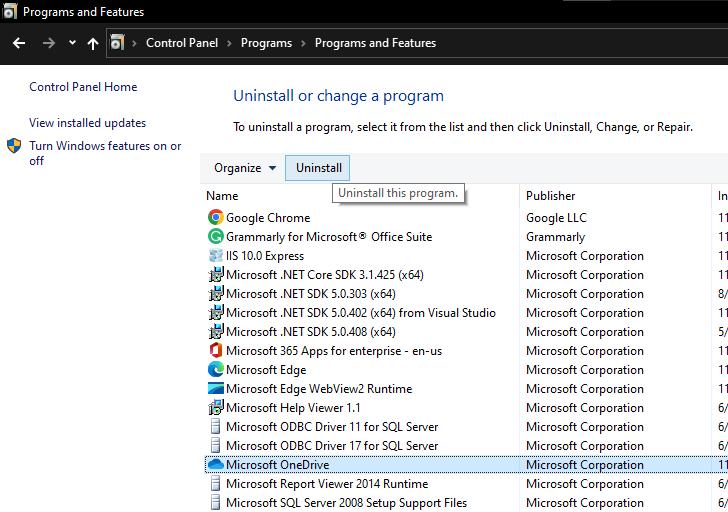Click the .NET SDK 5.0.408 icon
The image size is (728, 512).
(215, 332)
